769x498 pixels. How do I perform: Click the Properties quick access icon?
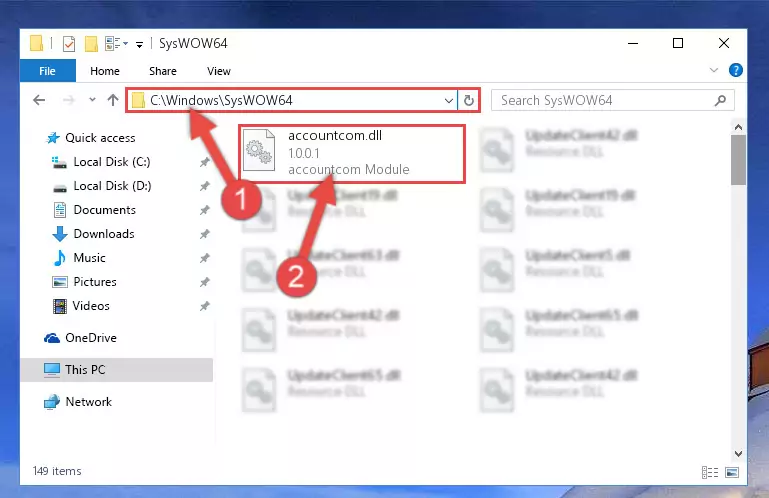tap(69, 44)
